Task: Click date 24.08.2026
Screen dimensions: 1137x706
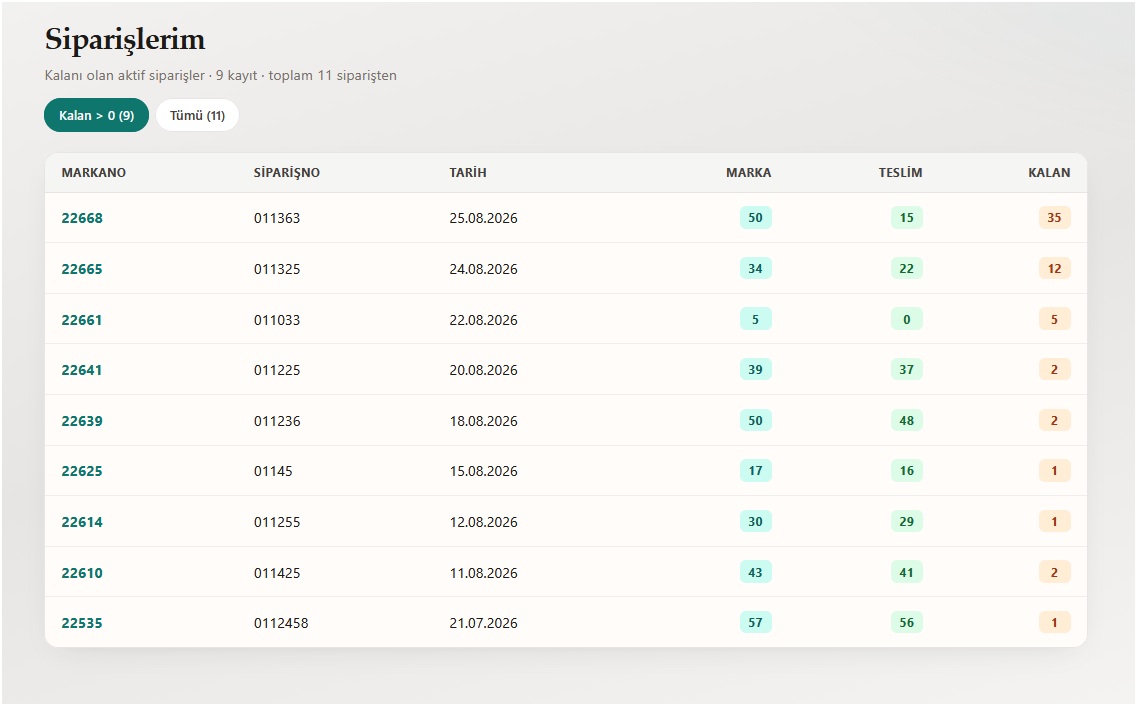Action: 484,269
